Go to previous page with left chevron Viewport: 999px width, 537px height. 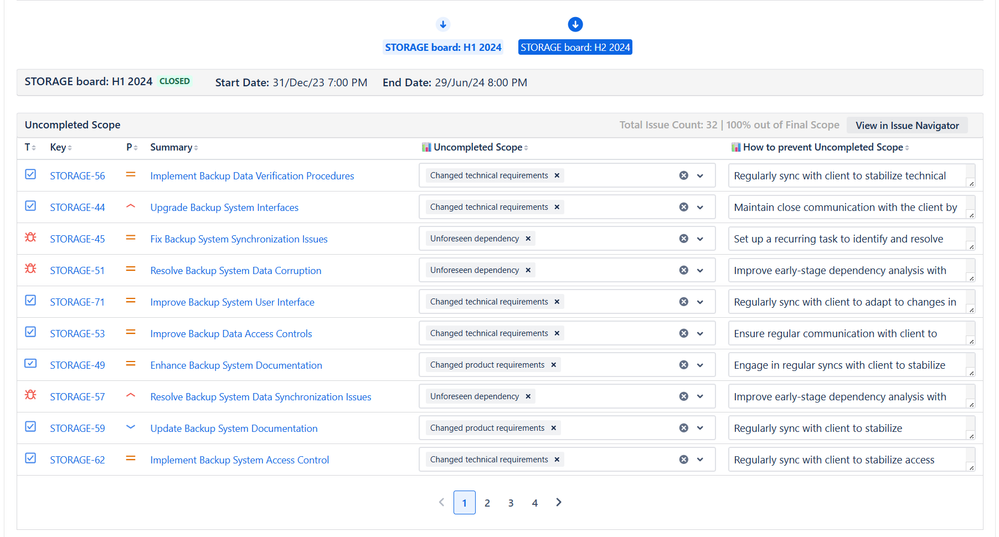pyautogui.click(x=441, y=502)
